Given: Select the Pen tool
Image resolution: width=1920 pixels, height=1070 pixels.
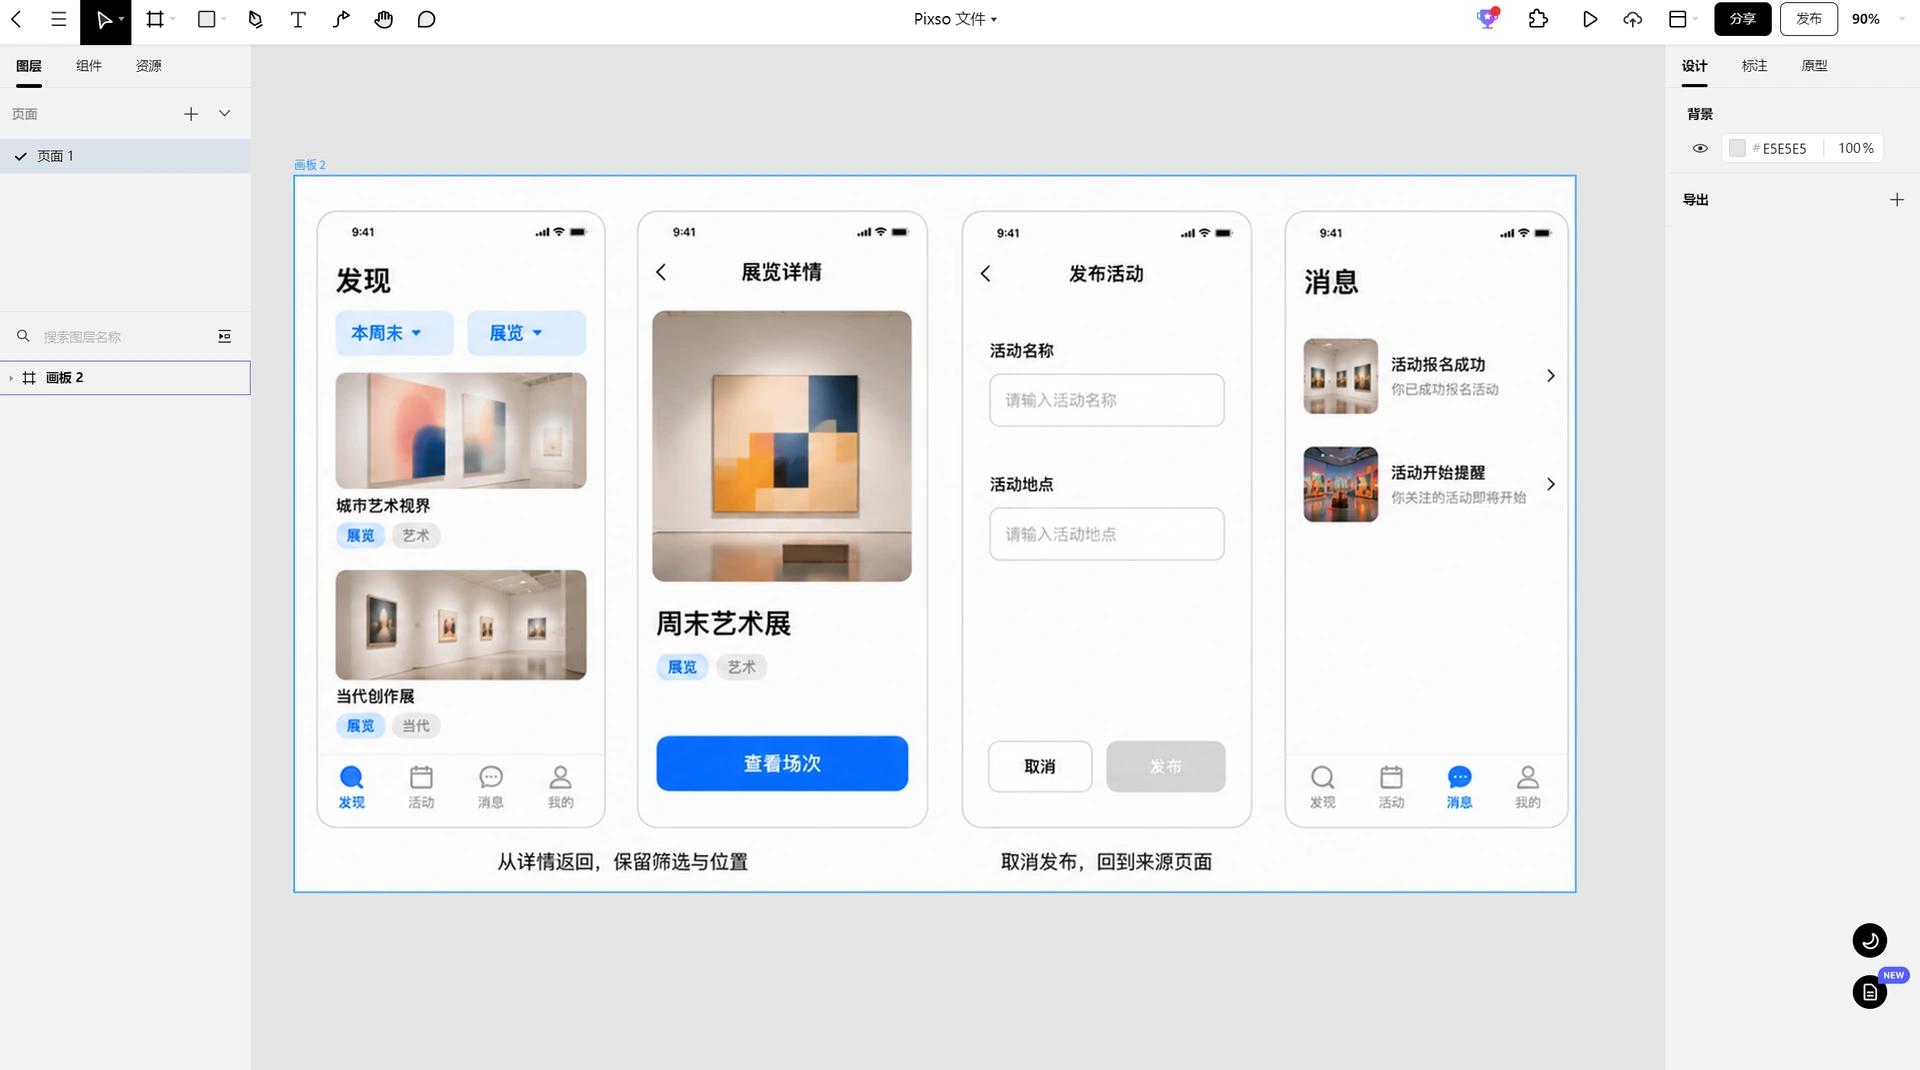Looking at the screenshot, I should 255,19.
